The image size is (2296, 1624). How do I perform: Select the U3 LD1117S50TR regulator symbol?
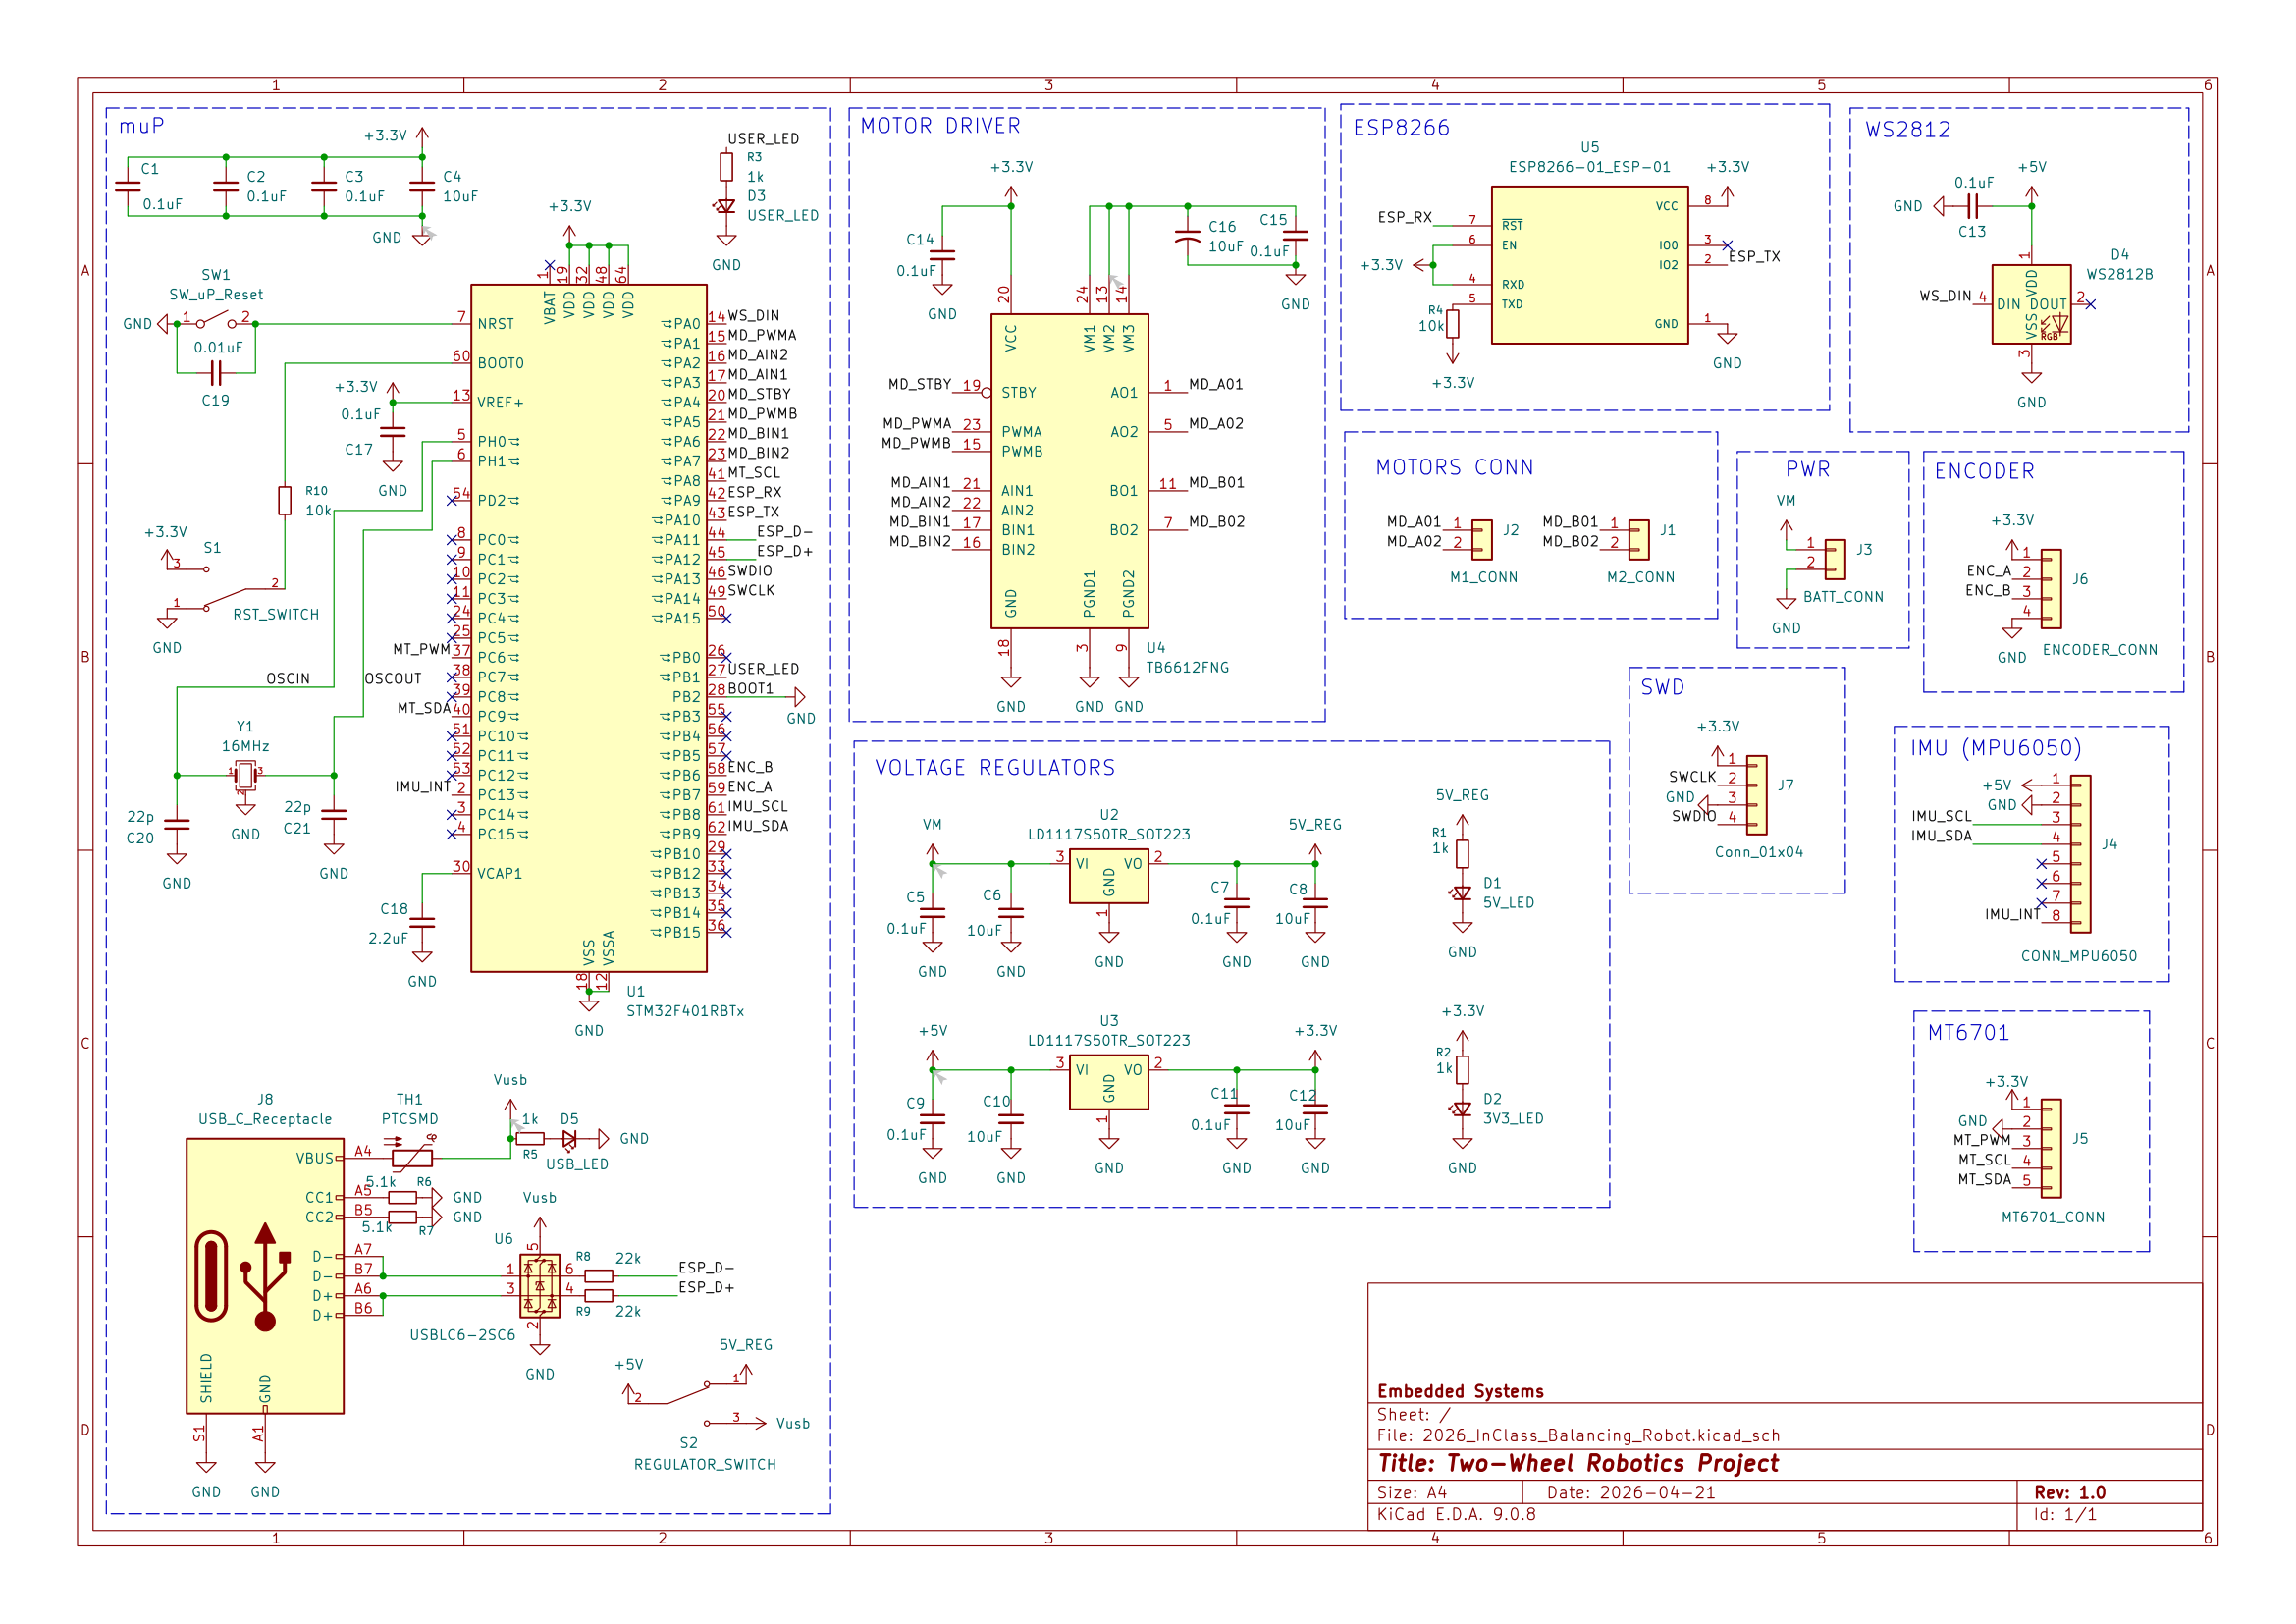pyautogui.click(x=1109, y=1083)
